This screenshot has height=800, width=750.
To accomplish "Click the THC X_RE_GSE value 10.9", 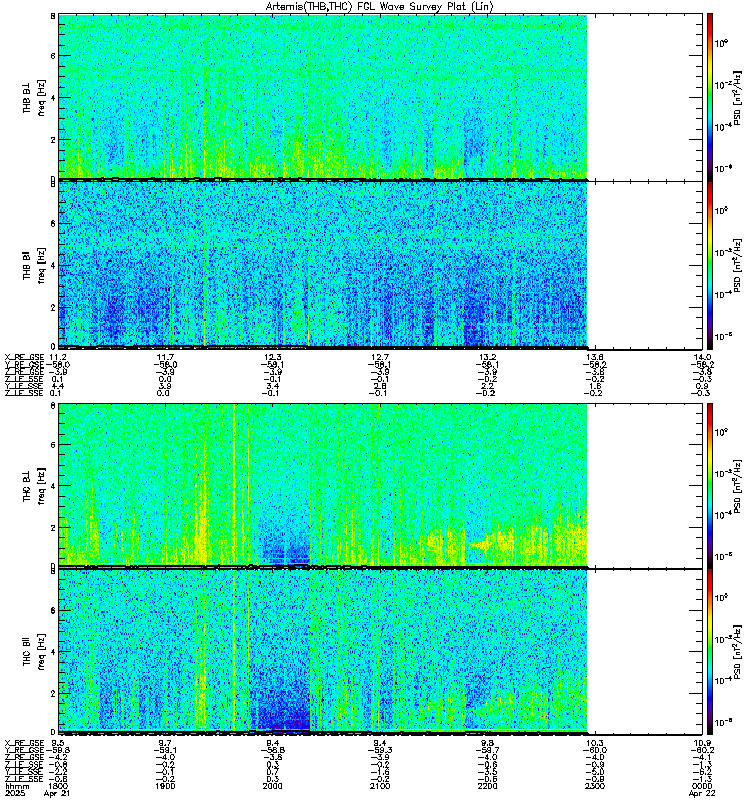I will coord(702,743).
